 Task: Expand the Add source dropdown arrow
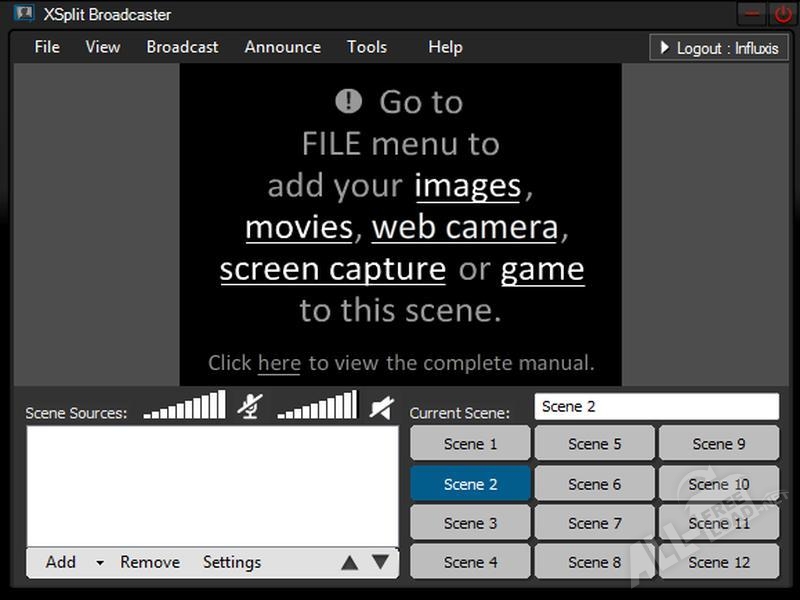pos(99,563)
